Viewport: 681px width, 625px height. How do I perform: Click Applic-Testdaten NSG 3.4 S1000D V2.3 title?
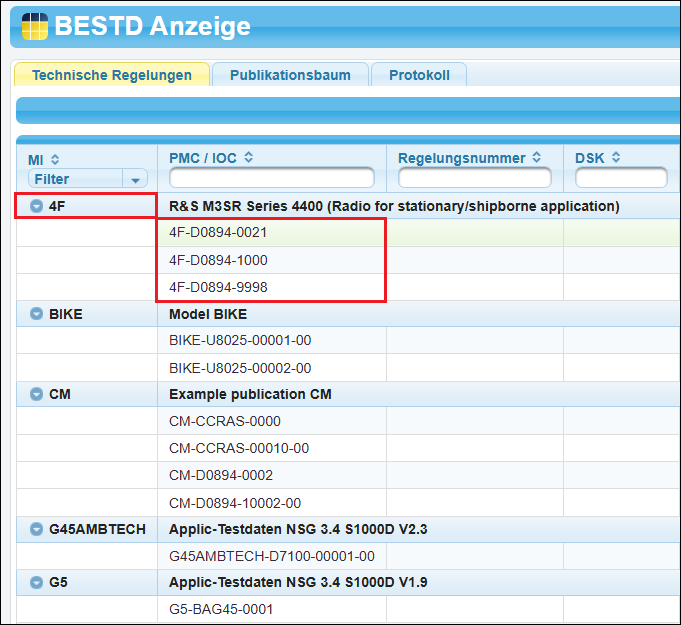pos(298,529)
